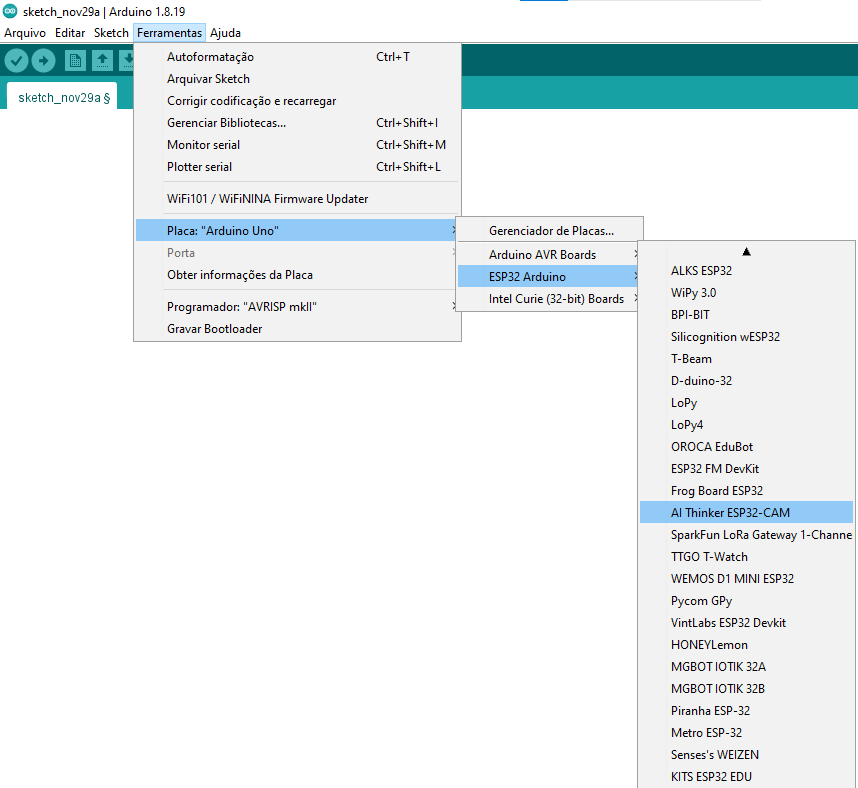This screenshot has height=788, width=858.
Task: Expand Arduino AVR Boards submenu
Action: [549, 254]
